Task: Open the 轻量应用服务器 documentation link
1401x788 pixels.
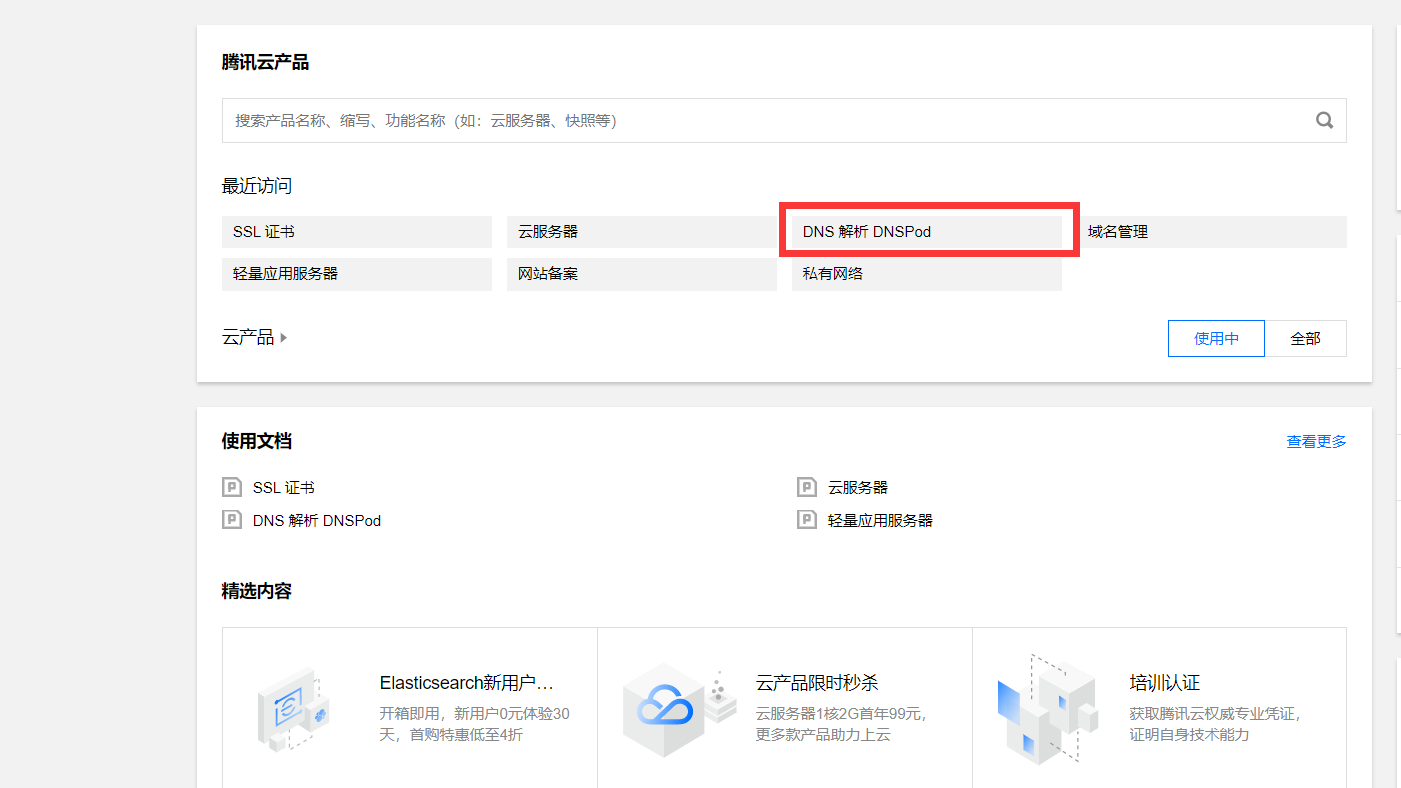Action: point(880,520)
